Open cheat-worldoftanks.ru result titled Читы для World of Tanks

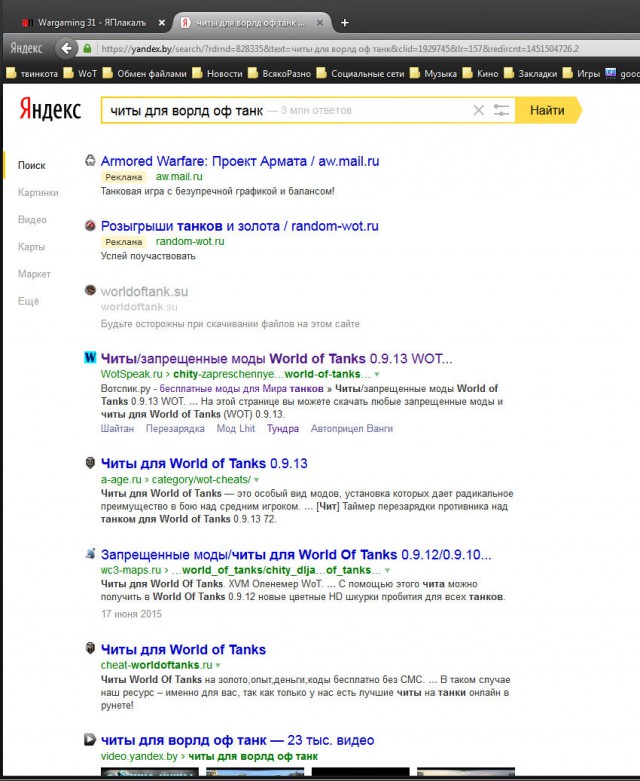coord(183,650)
